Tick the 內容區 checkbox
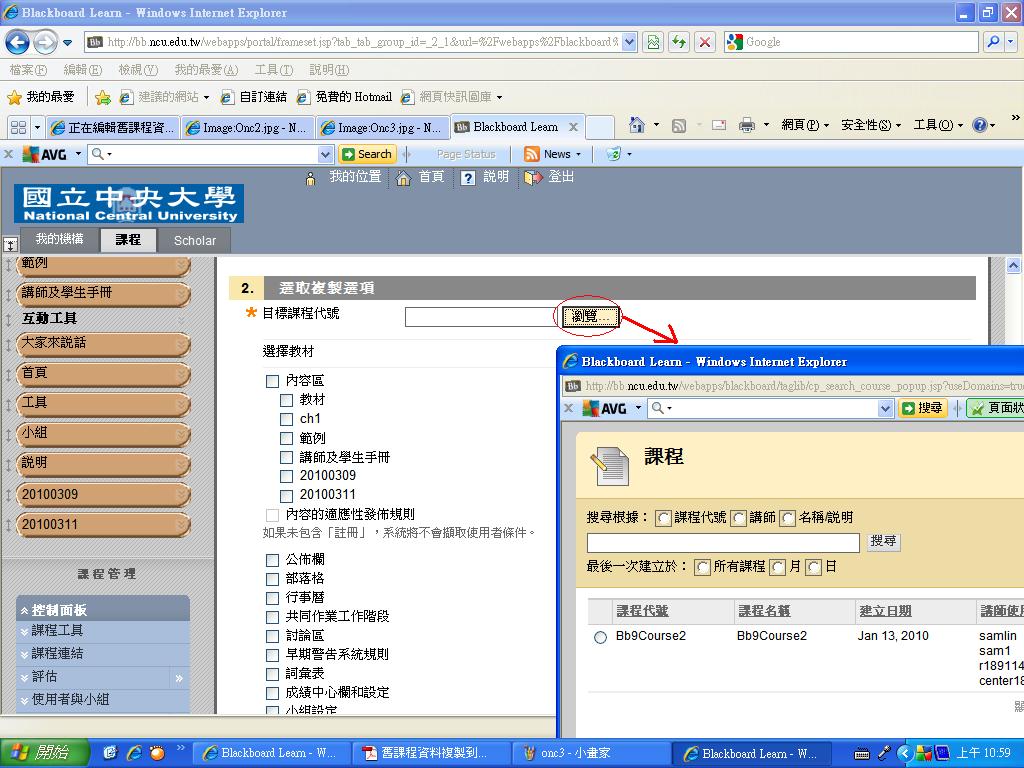This screenshot has height=768, width=1024. (x=272, y=381)
